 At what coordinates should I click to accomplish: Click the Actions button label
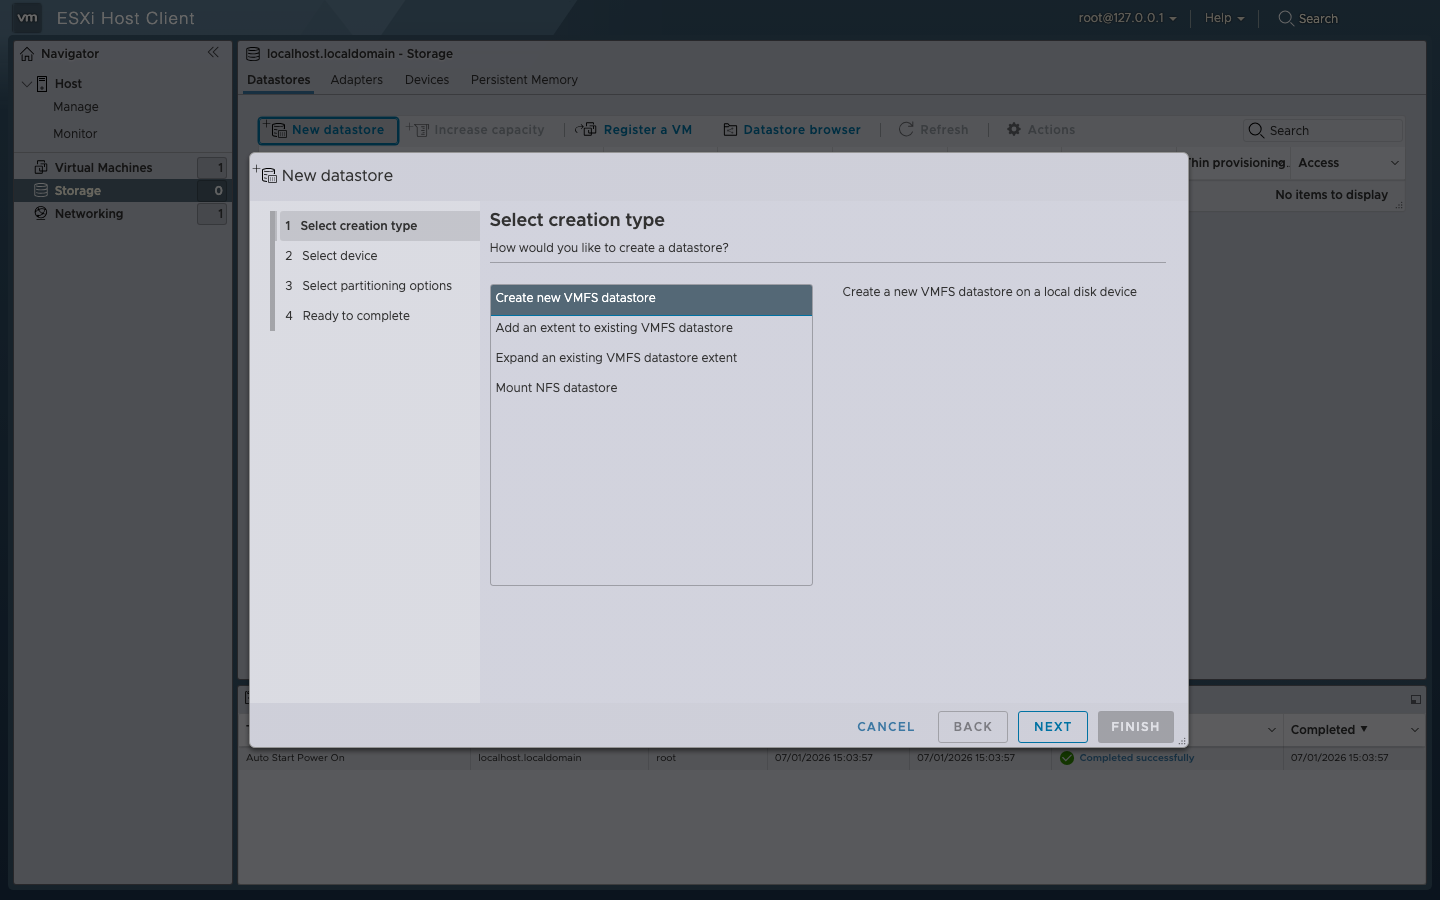tap(1051, 130)
